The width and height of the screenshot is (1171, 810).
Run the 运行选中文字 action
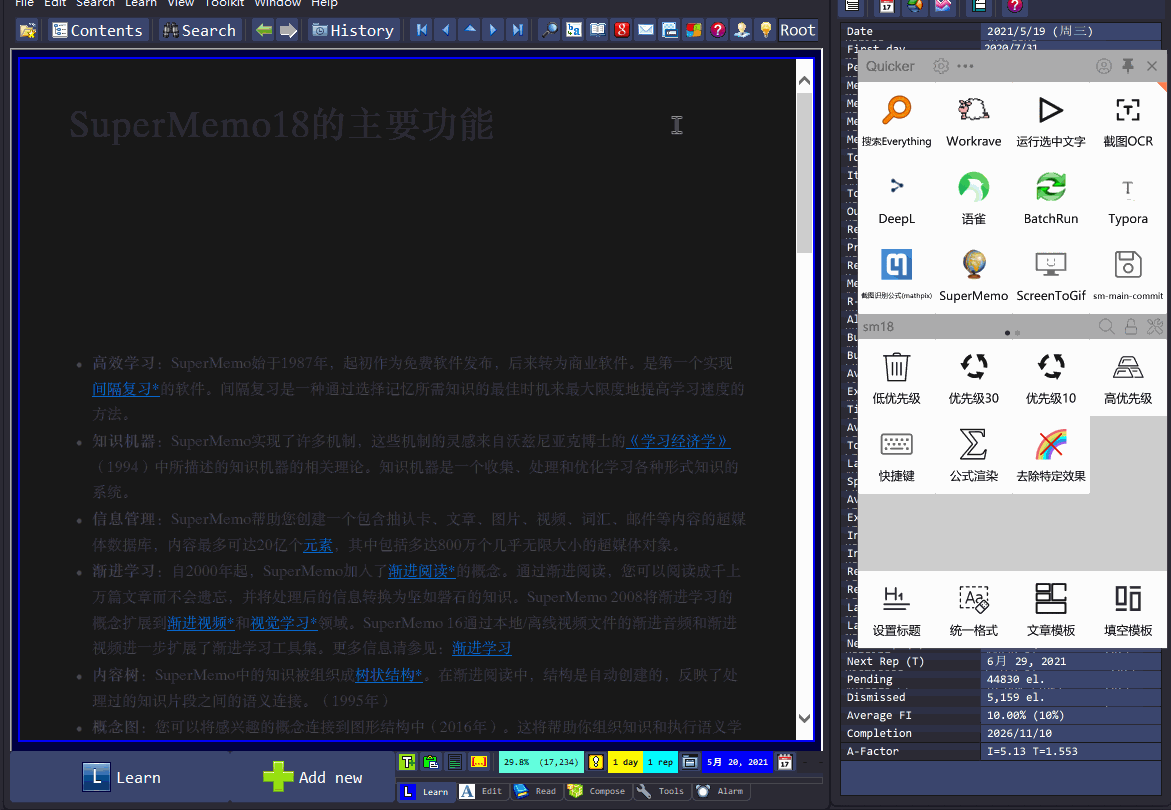pyautogui.click(x=1051, y=121)
